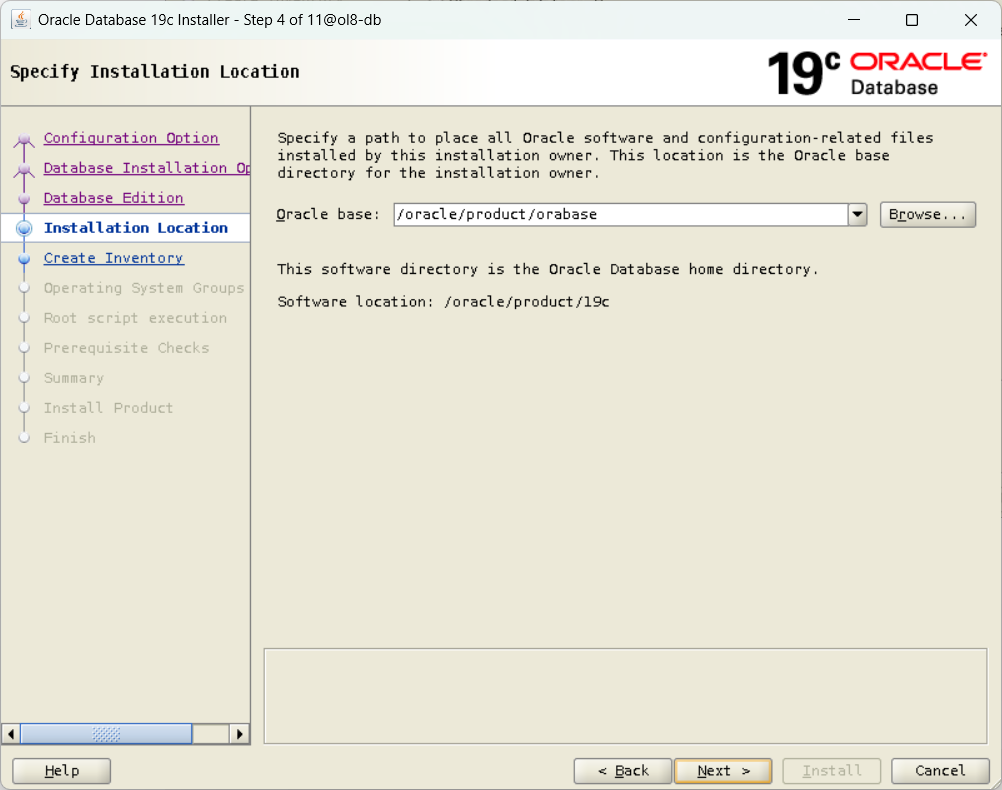Open the Database Edition step

pyautogui.click(x=114, y=198)
